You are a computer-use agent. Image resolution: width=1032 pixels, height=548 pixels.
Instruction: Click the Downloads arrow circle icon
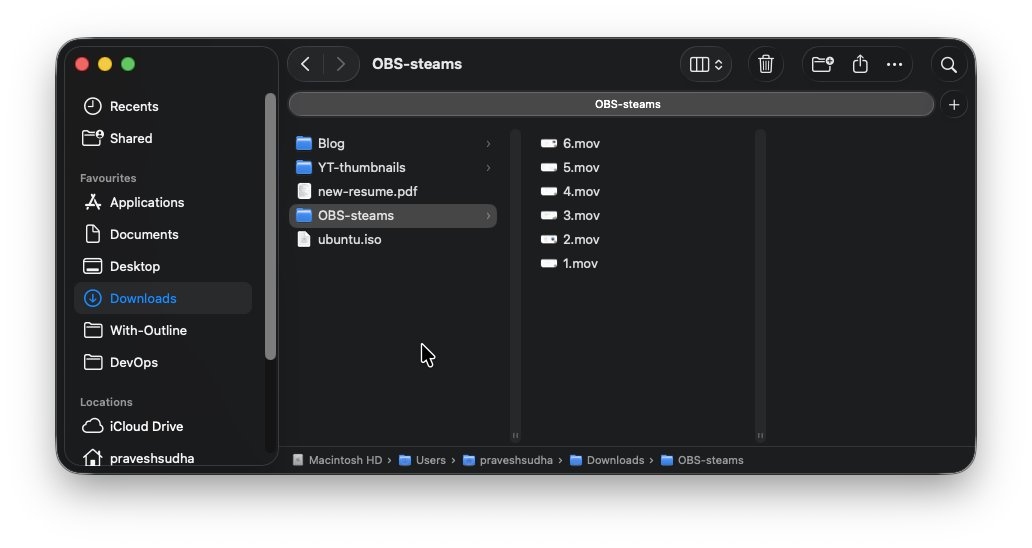pyautogui.click(x=93, y=298)
